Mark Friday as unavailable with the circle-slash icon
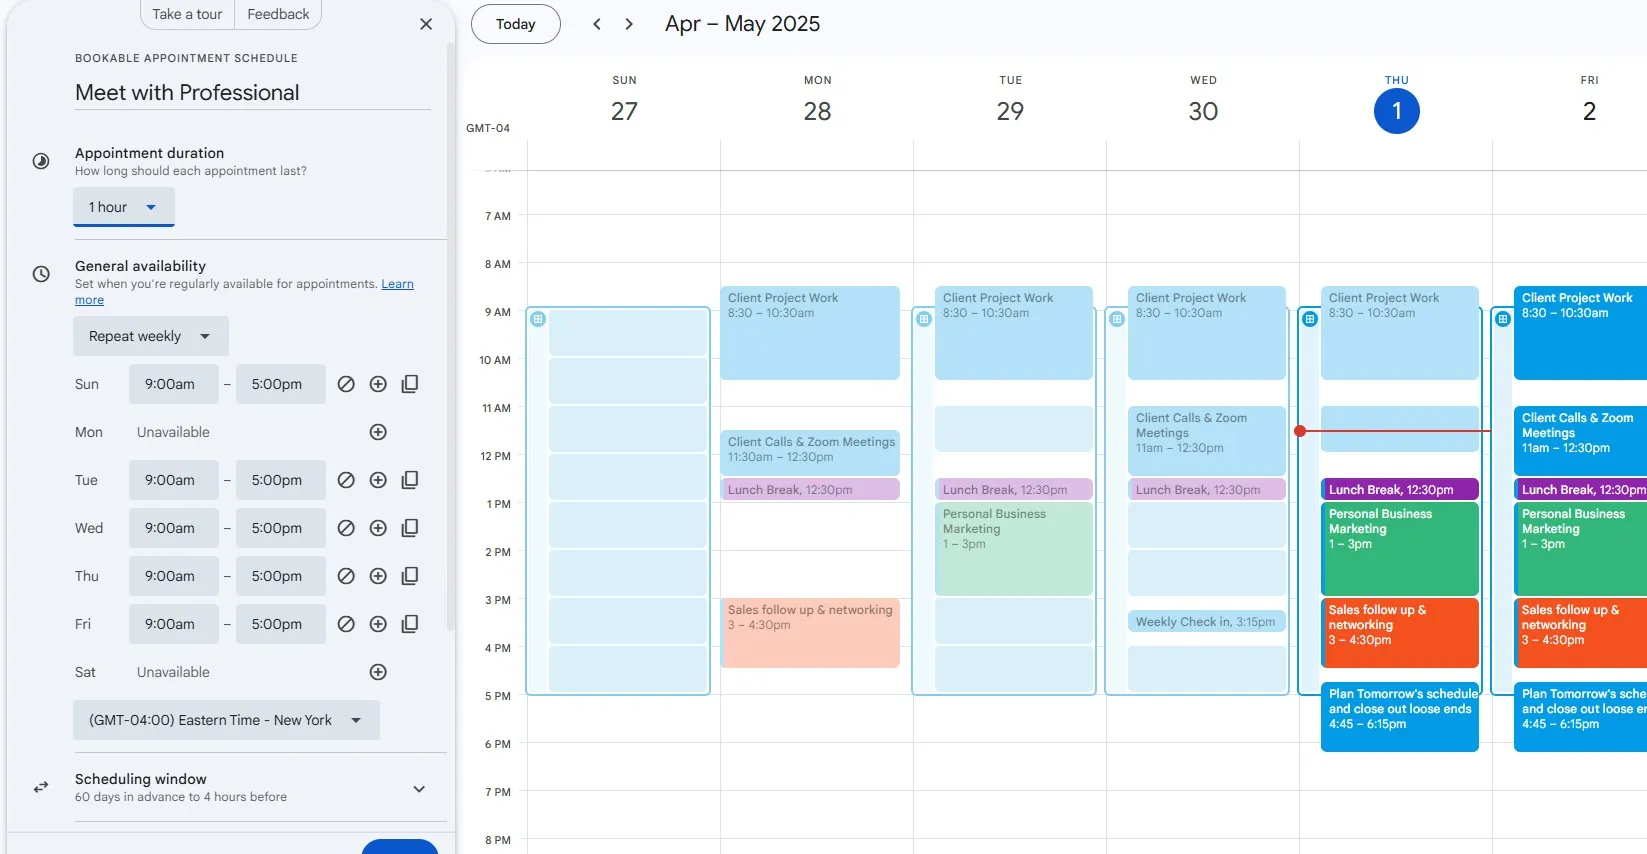The image size is (1647, 854). coord(346,624)
